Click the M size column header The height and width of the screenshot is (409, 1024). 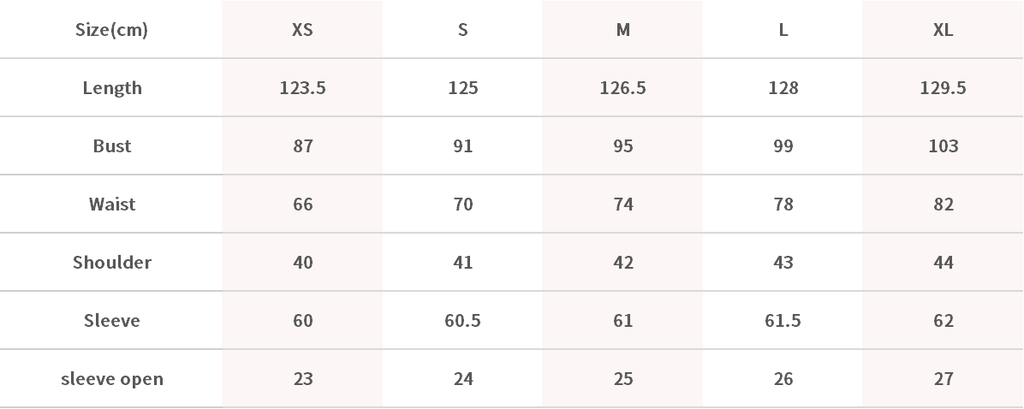tap(623, 30)
